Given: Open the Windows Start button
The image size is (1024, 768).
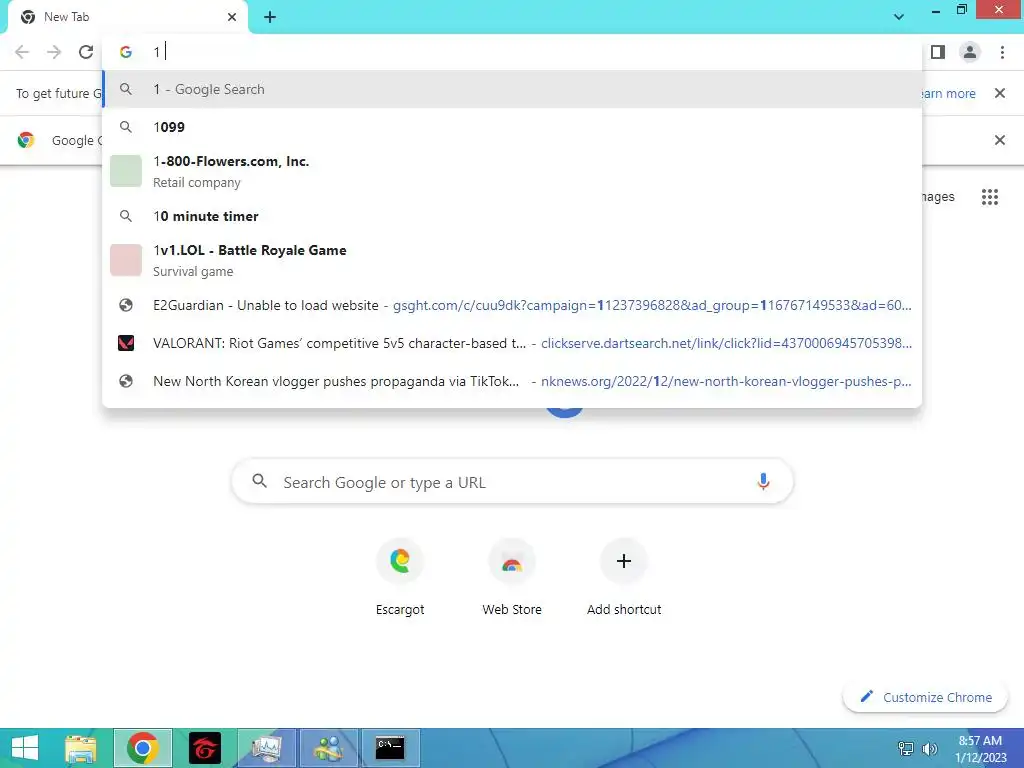Looking at the screenshot, I should click(x=25, y=748).
